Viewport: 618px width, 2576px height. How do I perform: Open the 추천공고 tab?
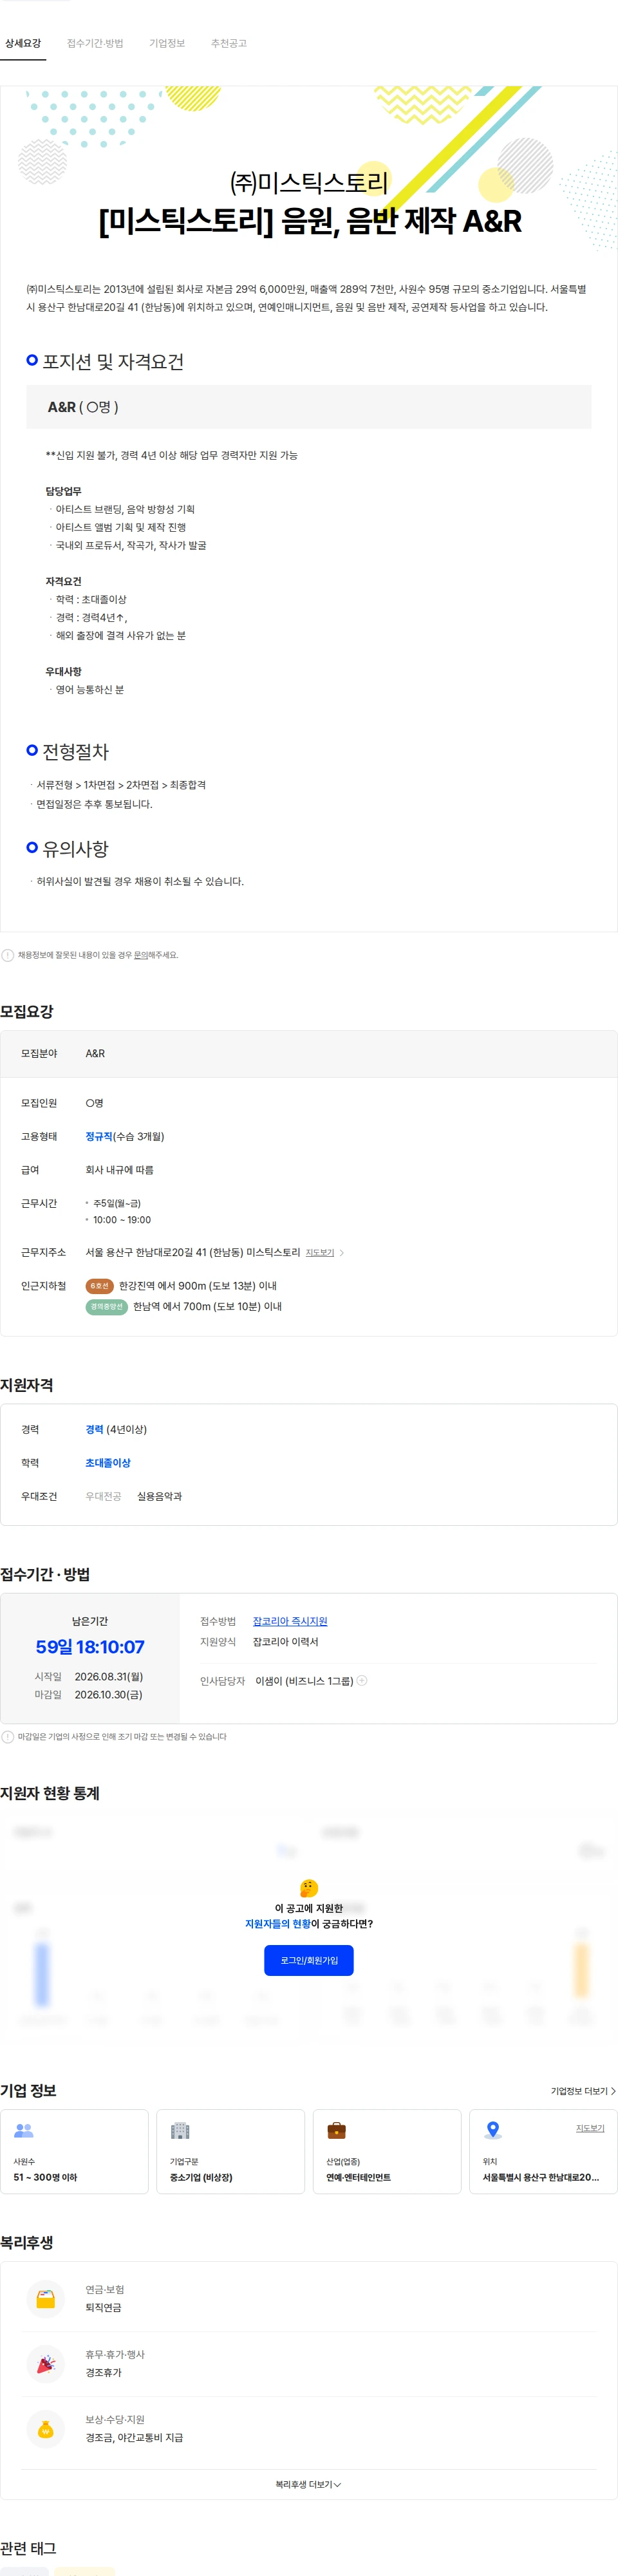click(x=229, y=43)
